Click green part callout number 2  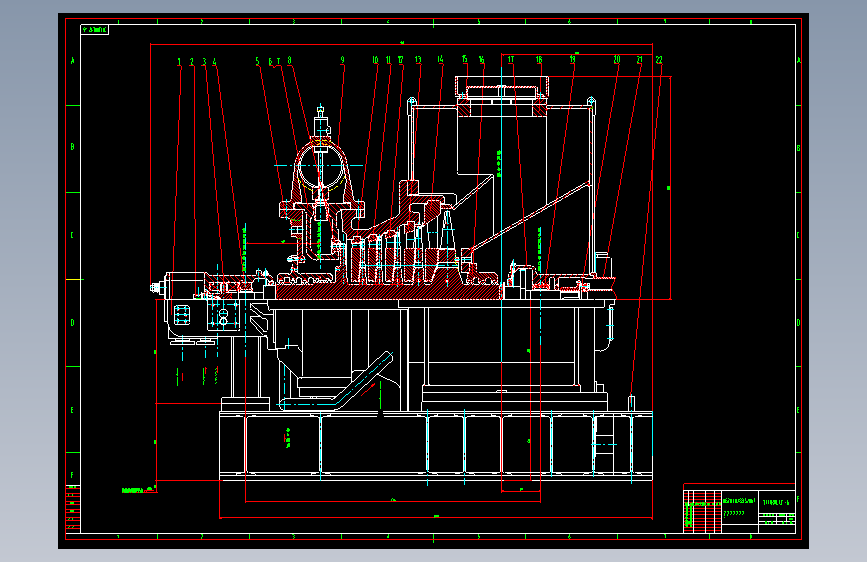tap(192, 61)
